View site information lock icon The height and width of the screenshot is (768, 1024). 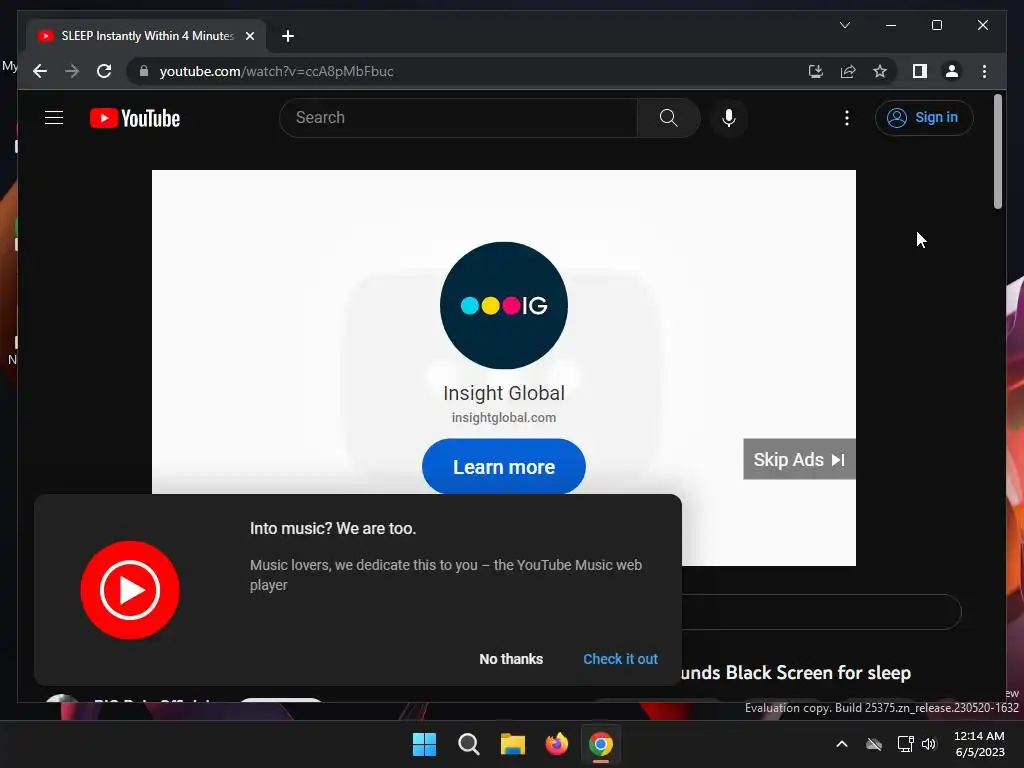[x=144, y=71]
